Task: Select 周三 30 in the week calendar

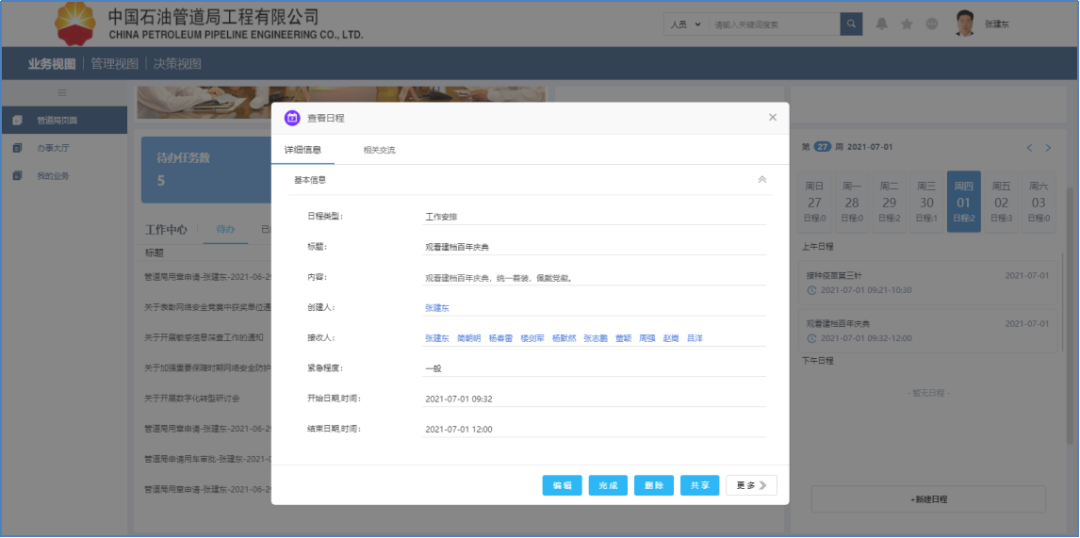Action: point(926,202)
